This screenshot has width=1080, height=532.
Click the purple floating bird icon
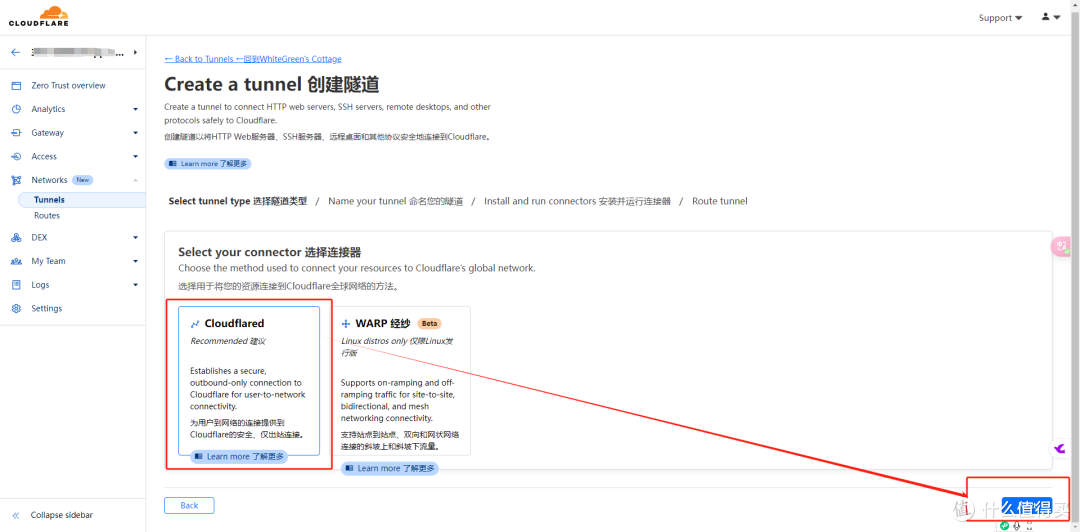1060,449
